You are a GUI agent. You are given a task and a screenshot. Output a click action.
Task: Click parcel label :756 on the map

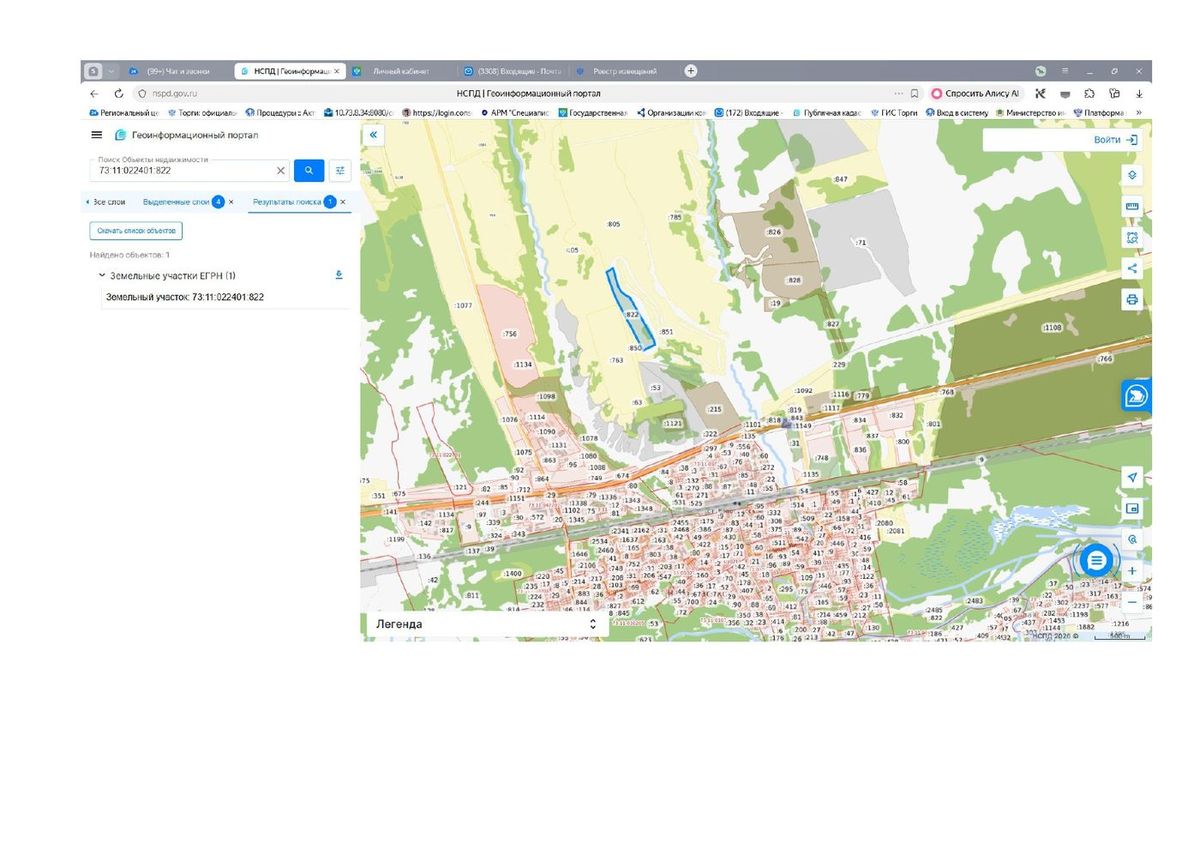509,334
